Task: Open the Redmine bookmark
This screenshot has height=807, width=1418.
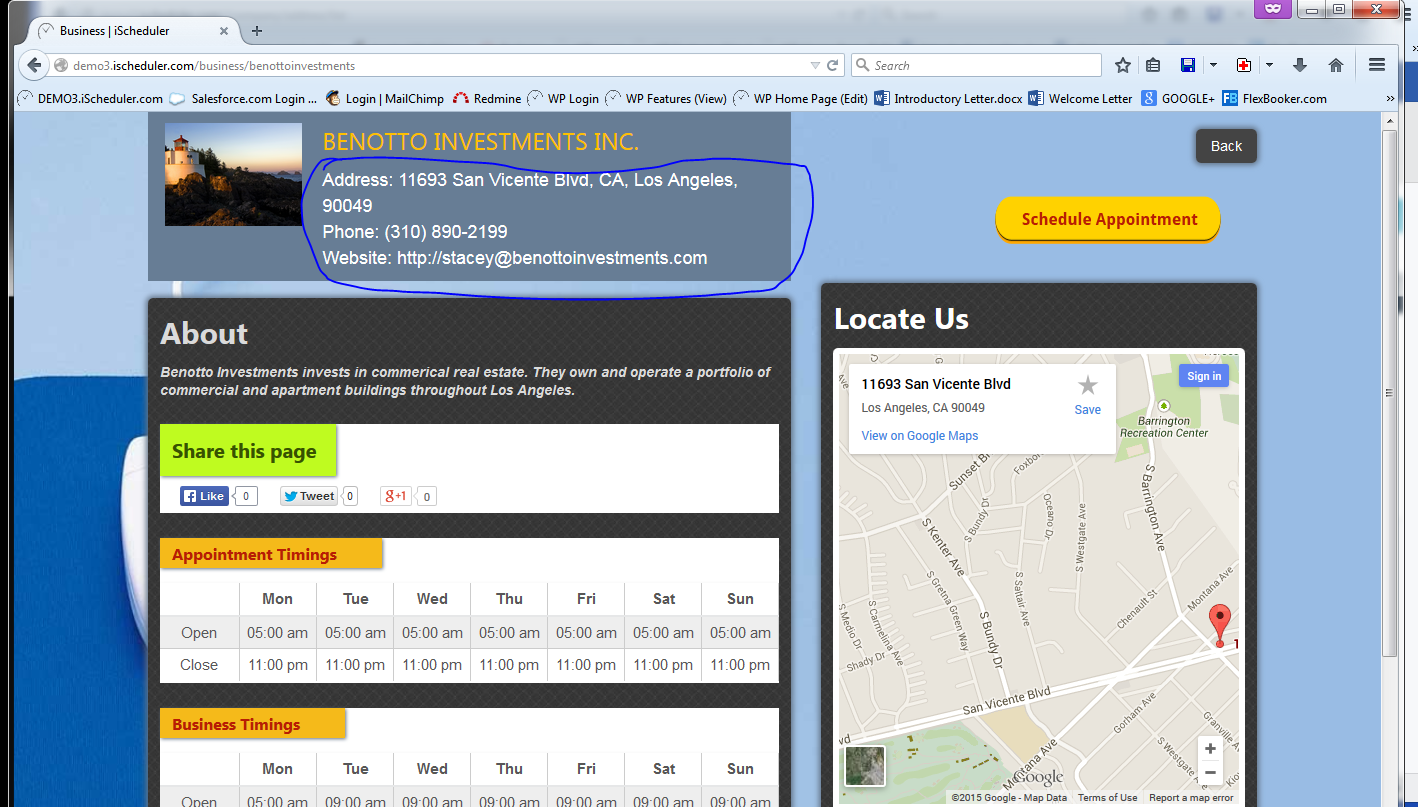Action: (x=487, y=98)
